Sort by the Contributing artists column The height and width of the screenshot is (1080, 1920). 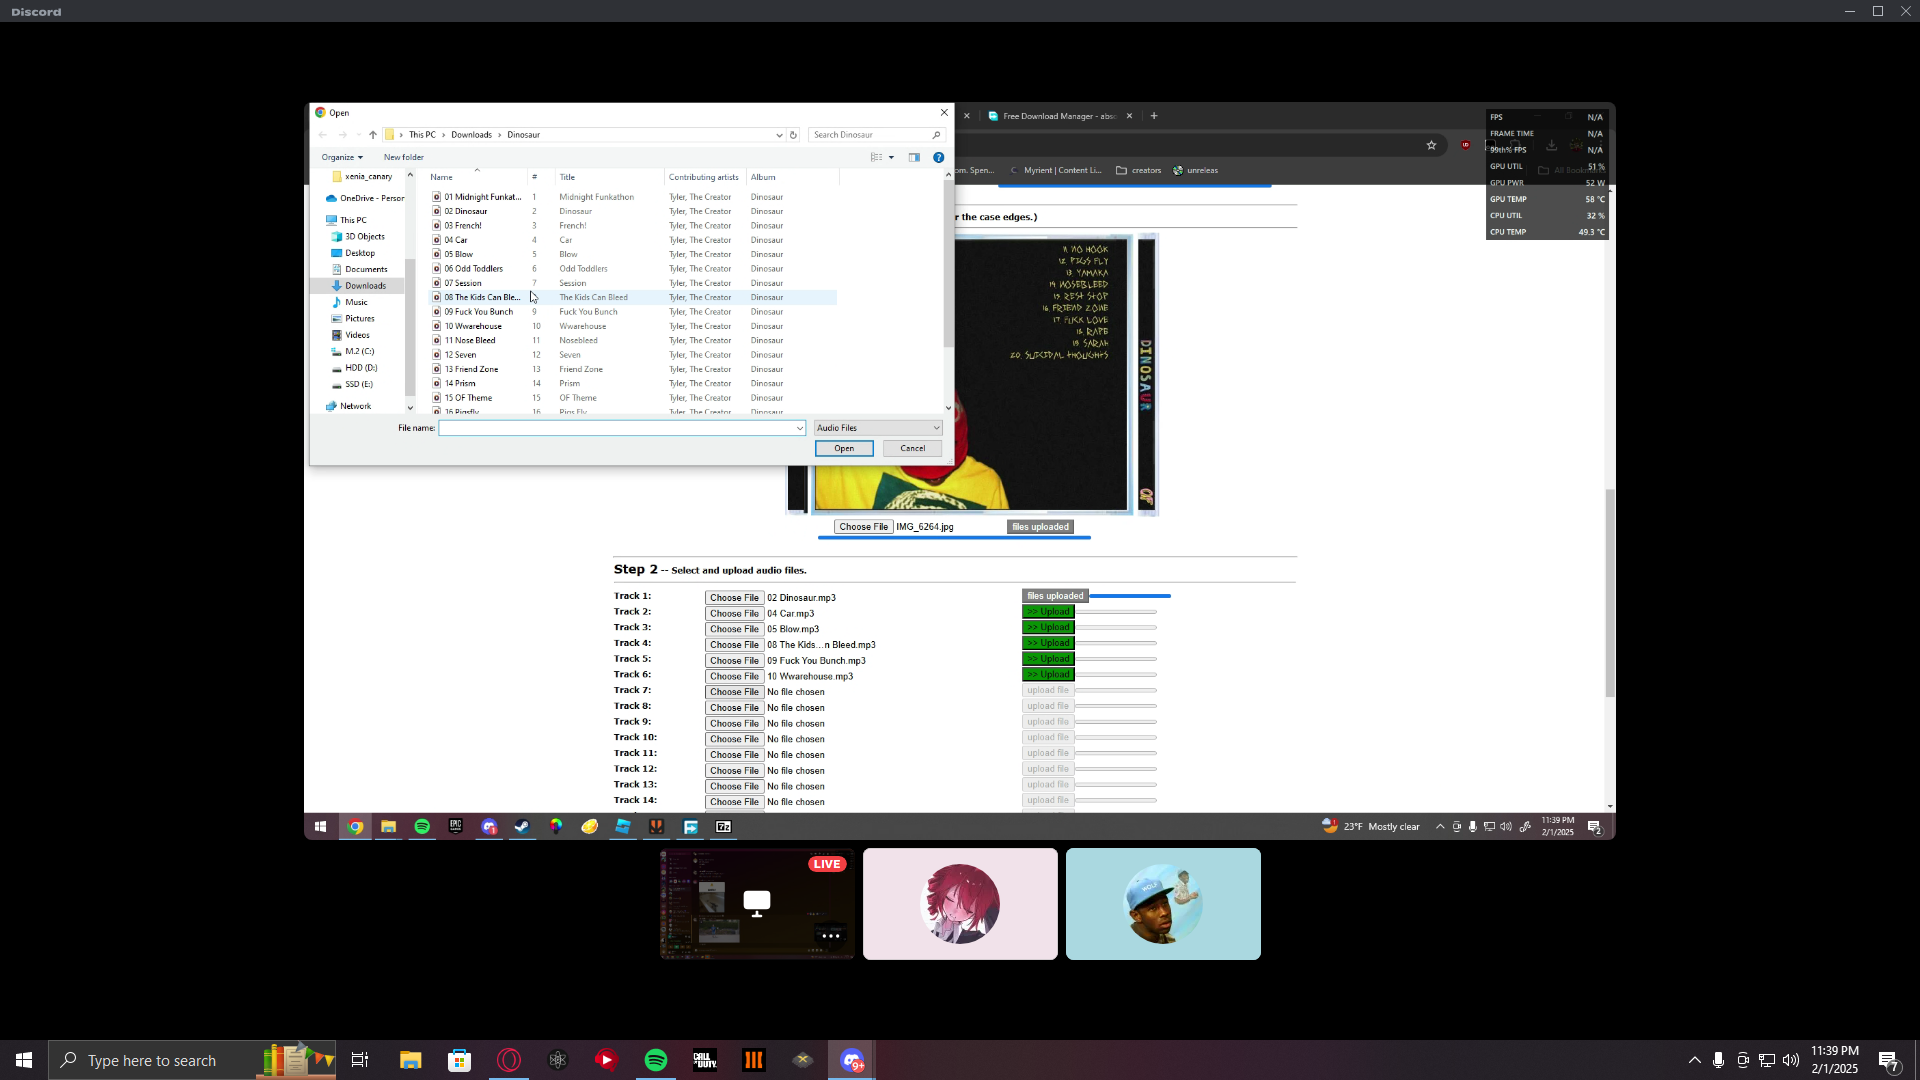click(703, 177)
